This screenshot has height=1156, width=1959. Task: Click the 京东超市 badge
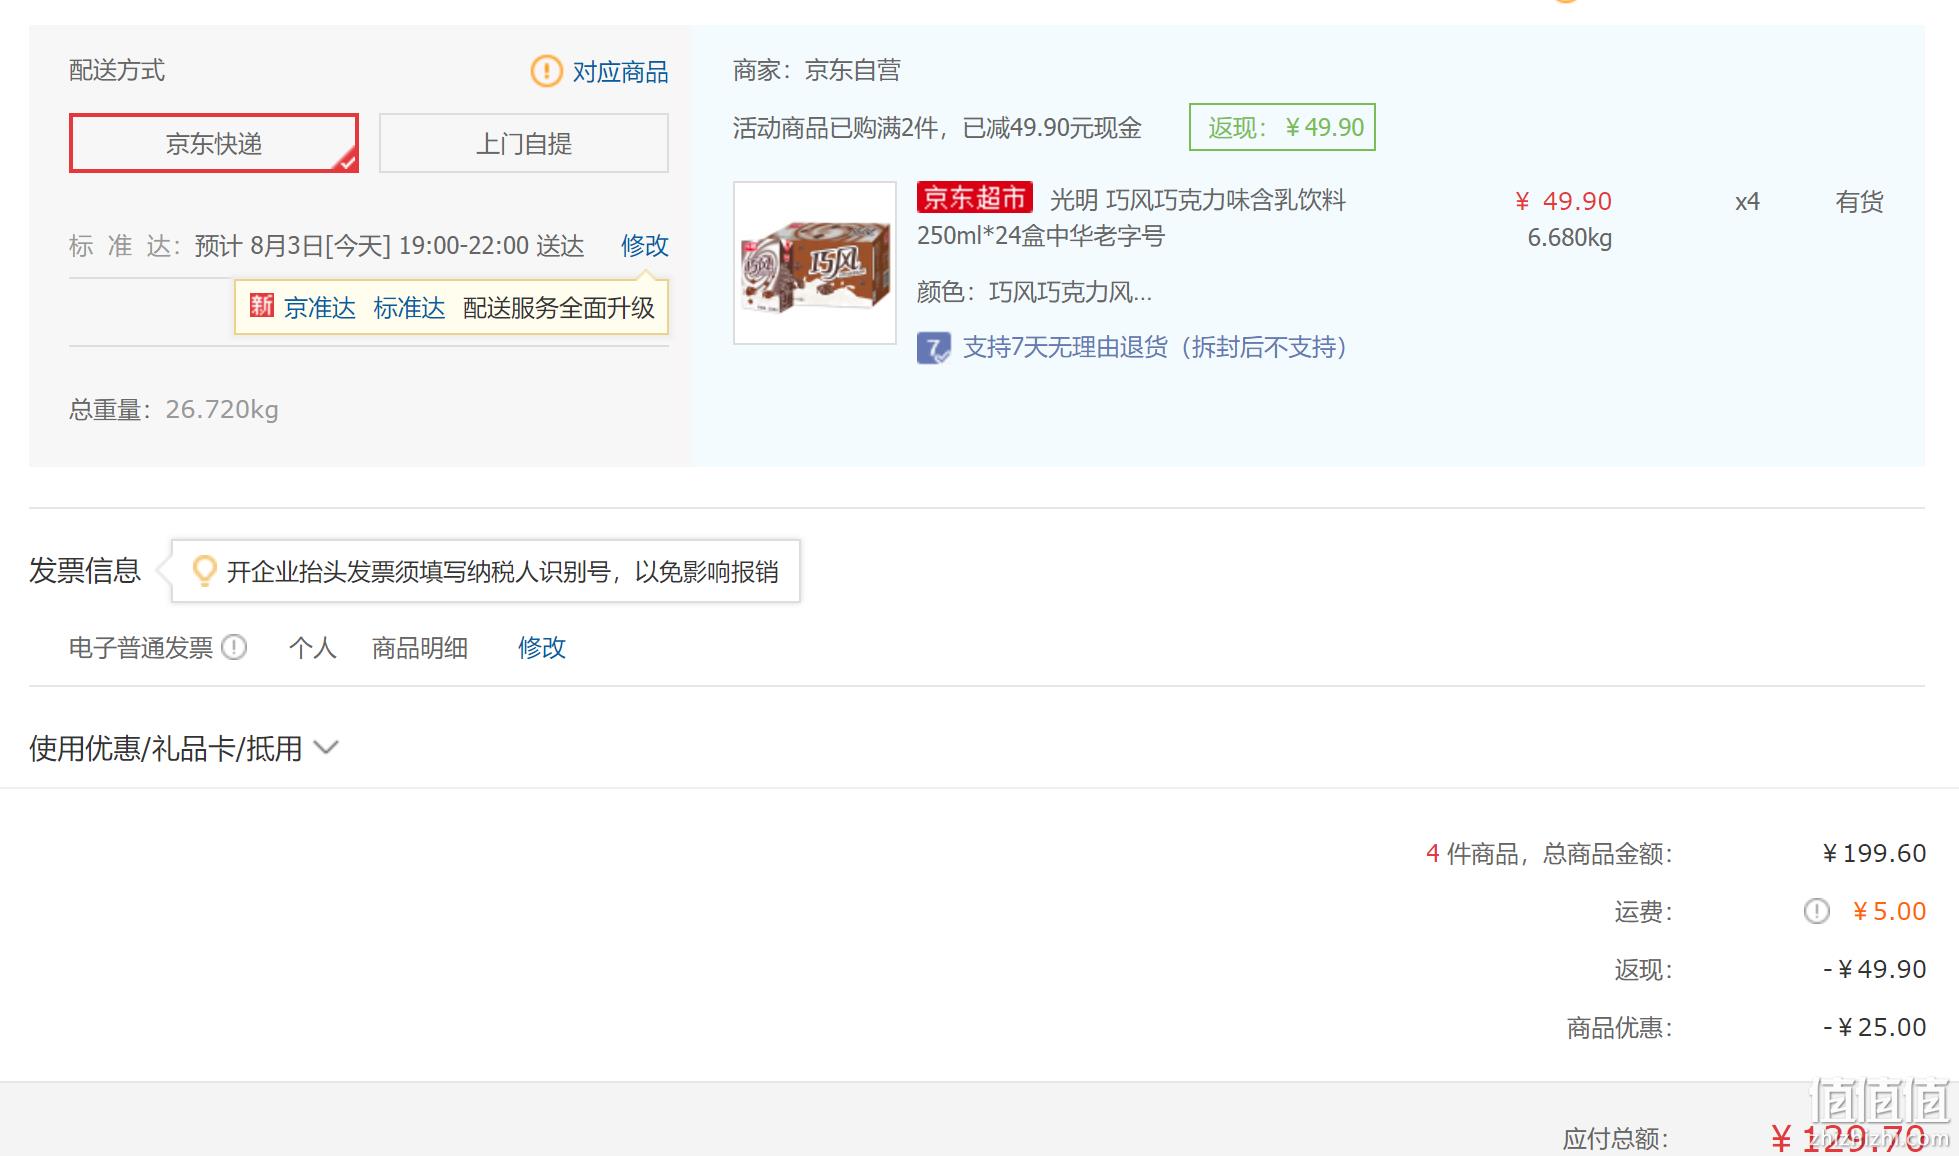974,198
